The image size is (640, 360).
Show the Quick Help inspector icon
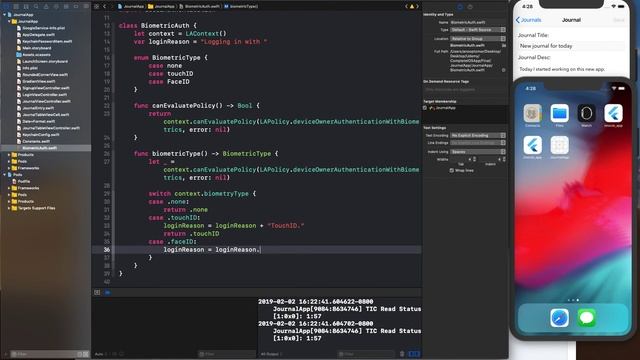coord(470,7)
